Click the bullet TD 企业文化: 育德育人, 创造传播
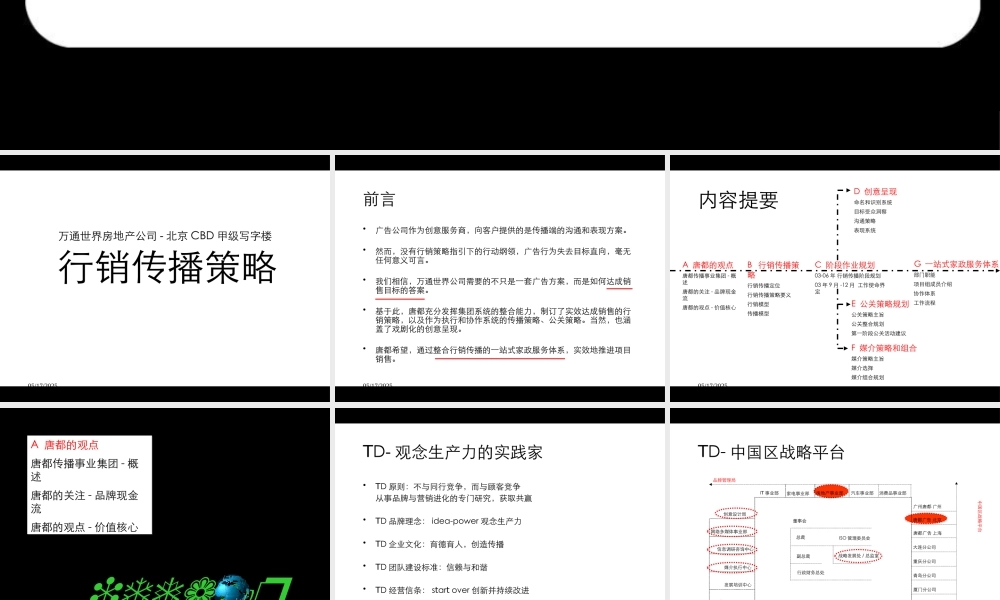The width and height of the screenshot is (1000, 600). pos(439,544)
